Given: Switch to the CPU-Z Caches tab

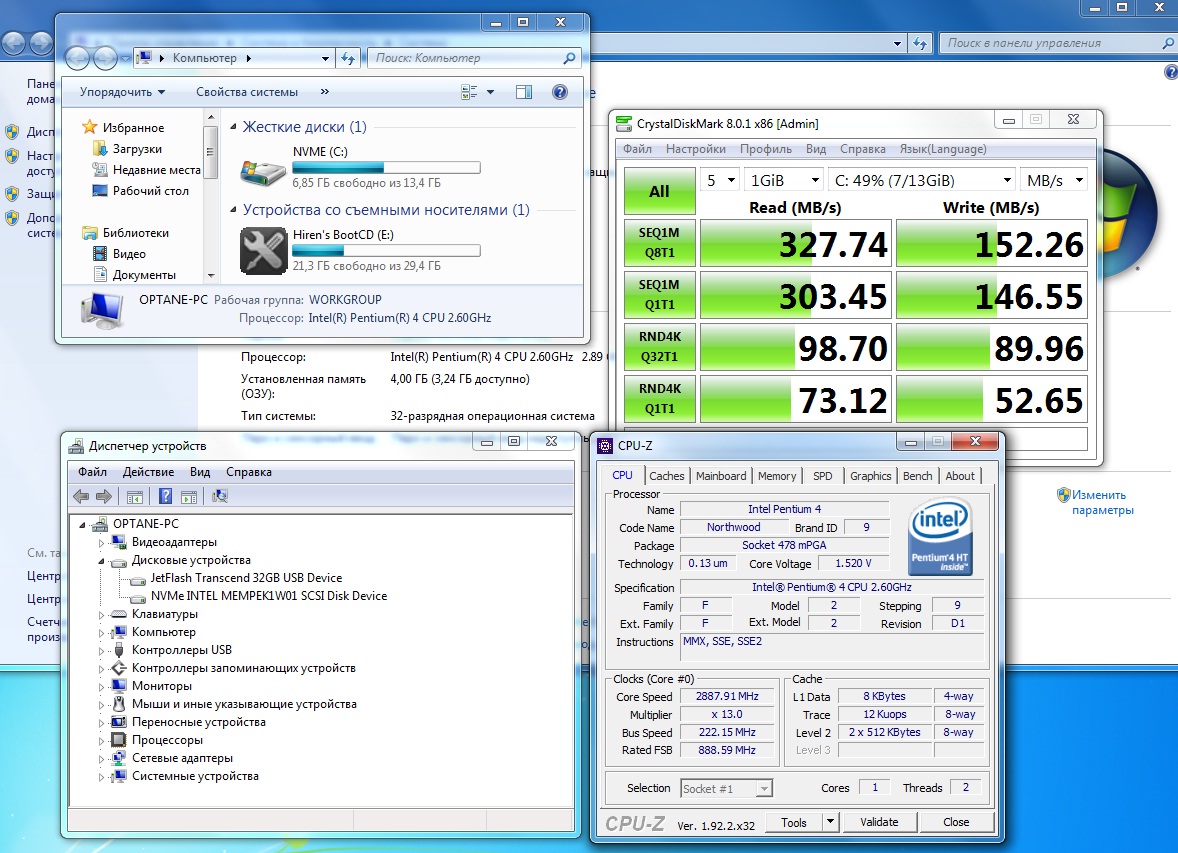Looking at the screenshot, I should (666, 476).
